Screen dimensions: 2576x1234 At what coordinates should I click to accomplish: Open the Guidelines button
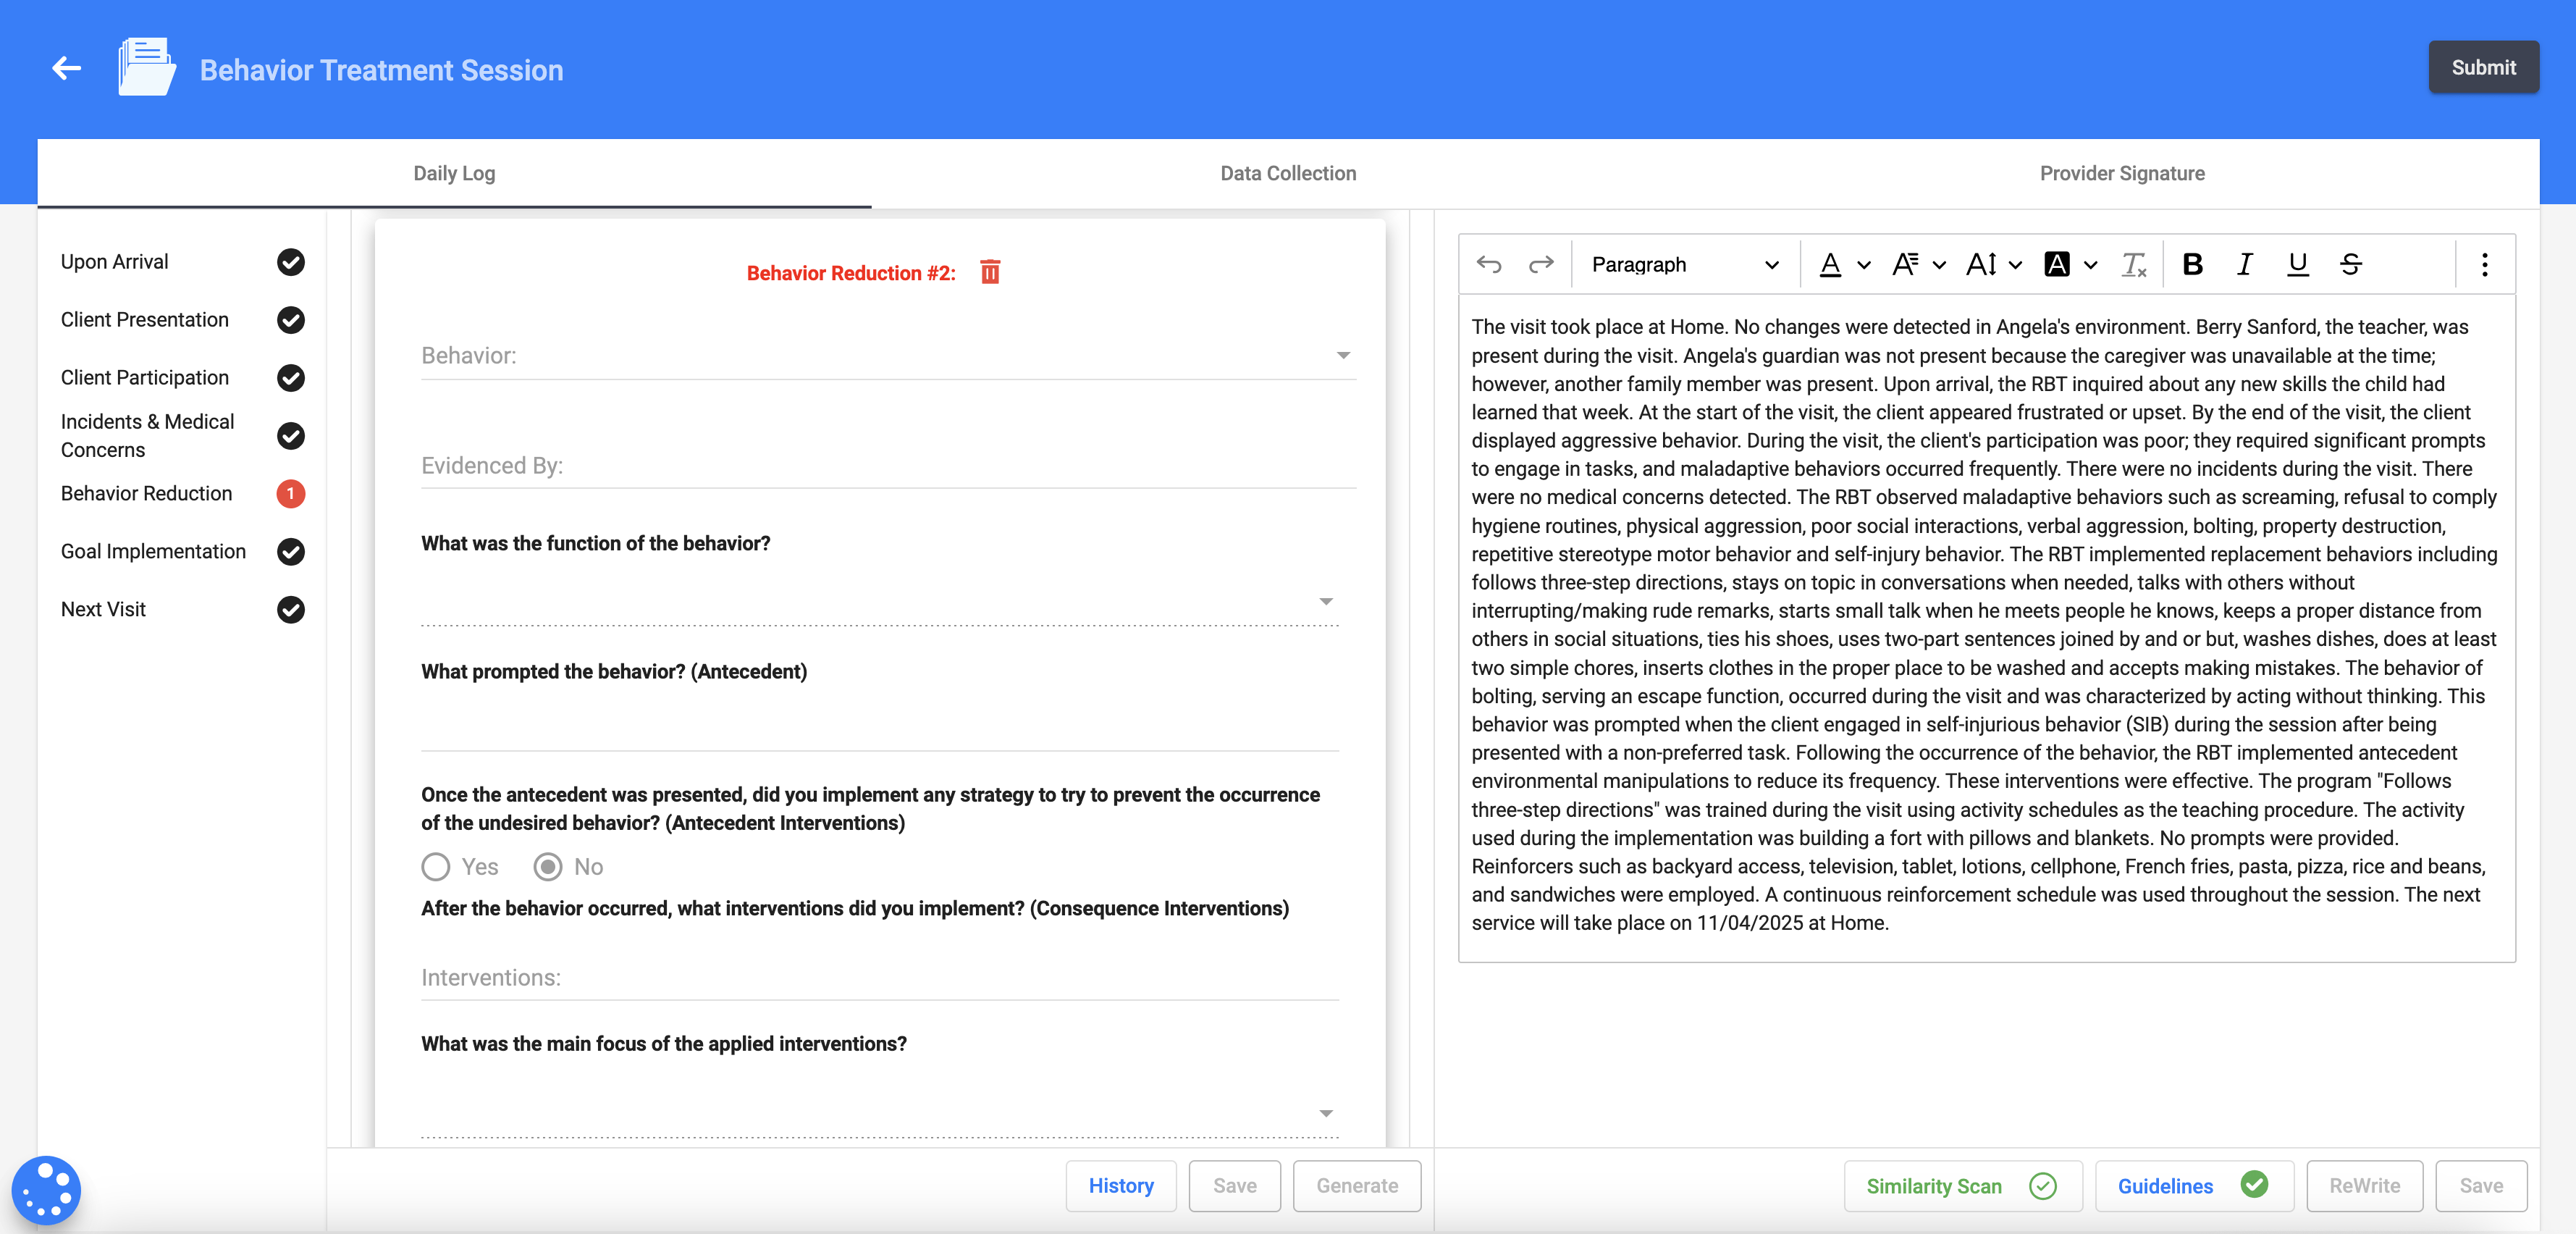point(2193,1186)
